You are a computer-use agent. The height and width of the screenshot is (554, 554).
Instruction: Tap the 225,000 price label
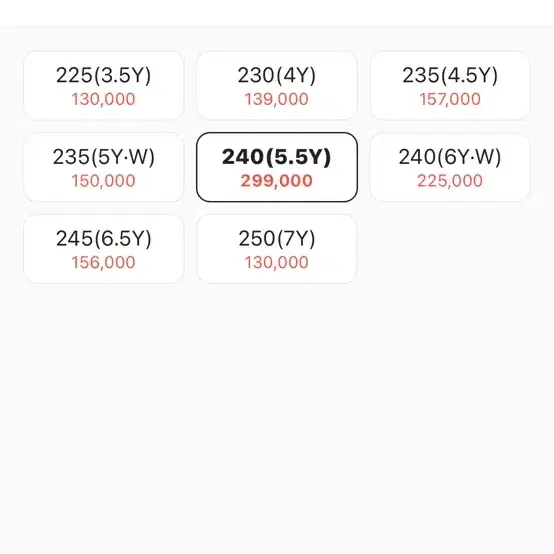click(450, 181)
